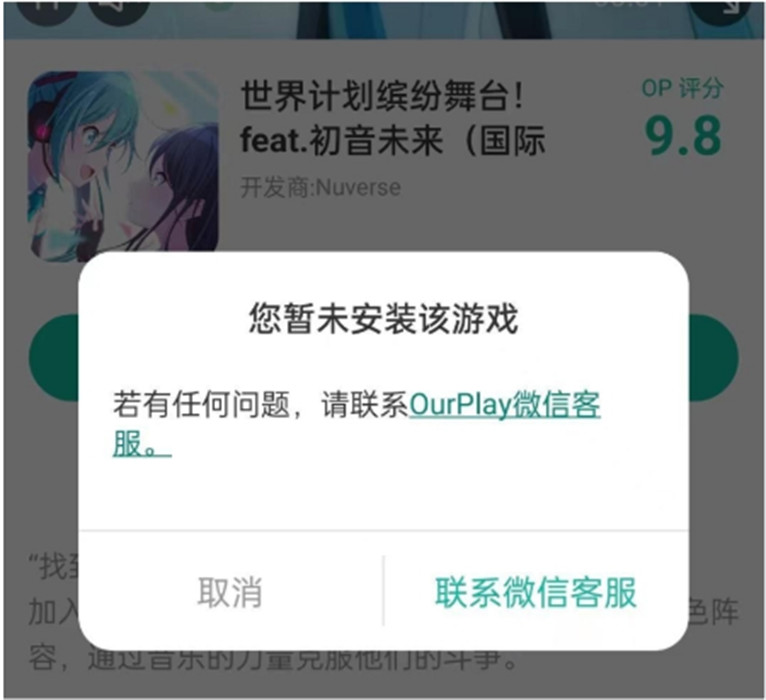Tap the video banner image at top

click(x=383, y=20)
